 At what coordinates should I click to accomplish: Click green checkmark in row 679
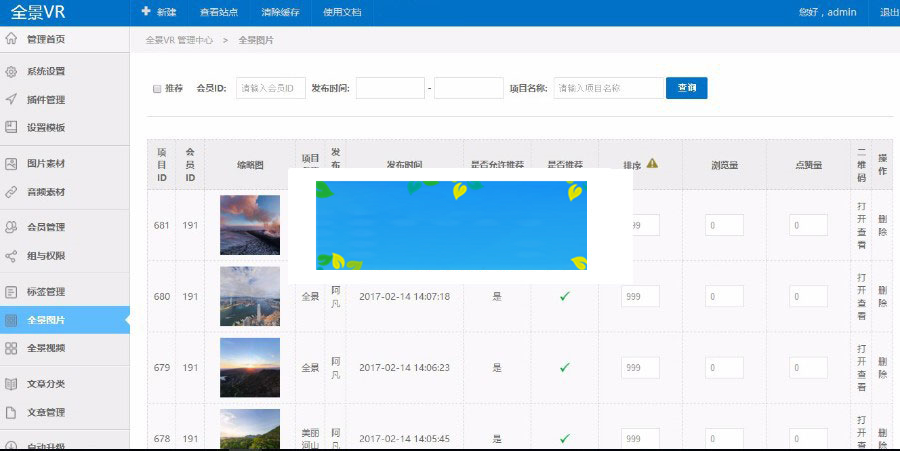tap(564, 367)
